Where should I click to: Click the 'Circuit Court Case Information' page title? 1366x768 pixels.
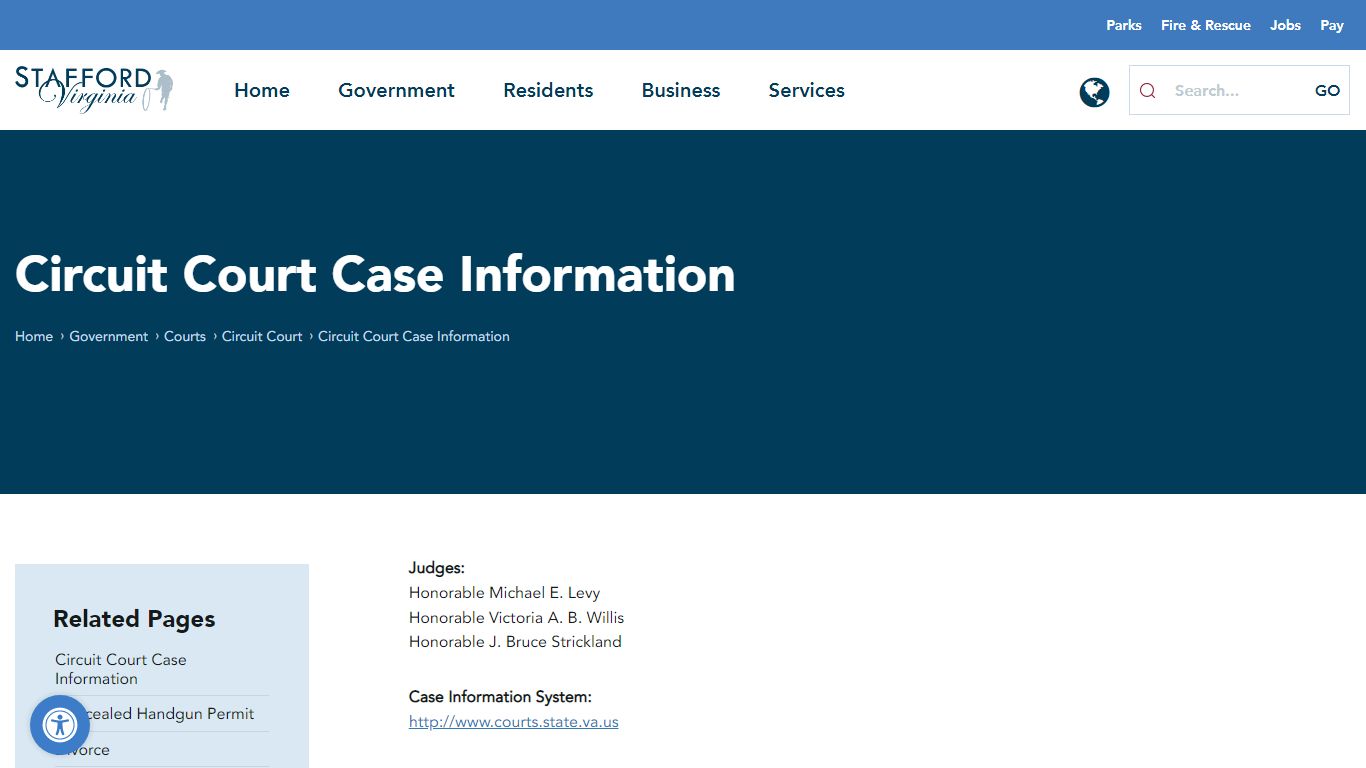click(x=375, y=274)
